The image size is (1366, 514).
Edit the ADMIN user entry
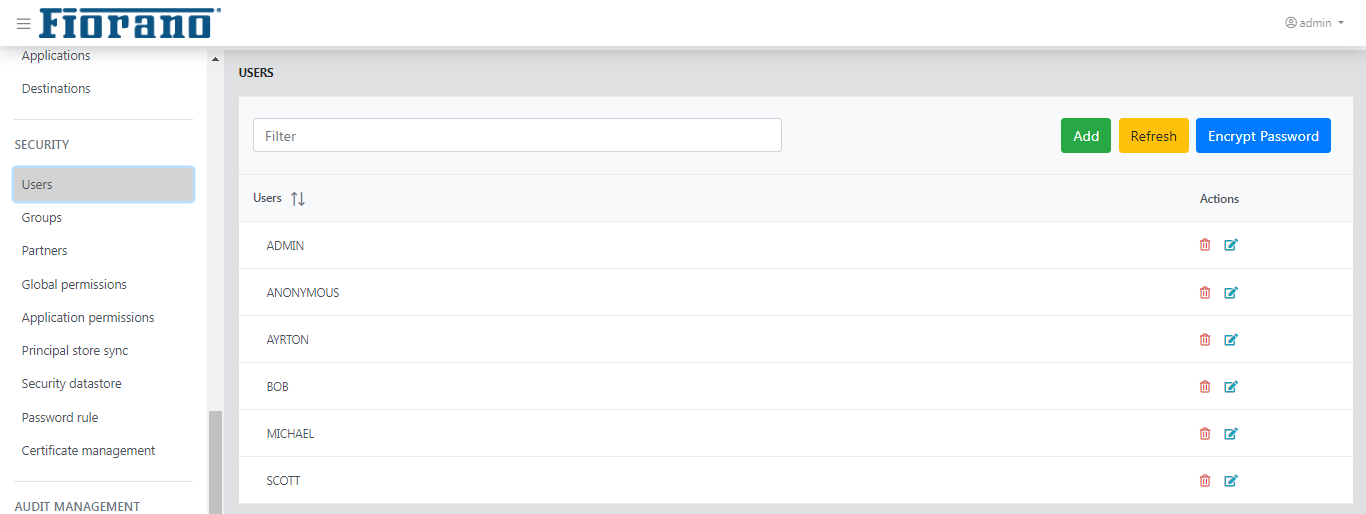click(x=1231, y=245)
